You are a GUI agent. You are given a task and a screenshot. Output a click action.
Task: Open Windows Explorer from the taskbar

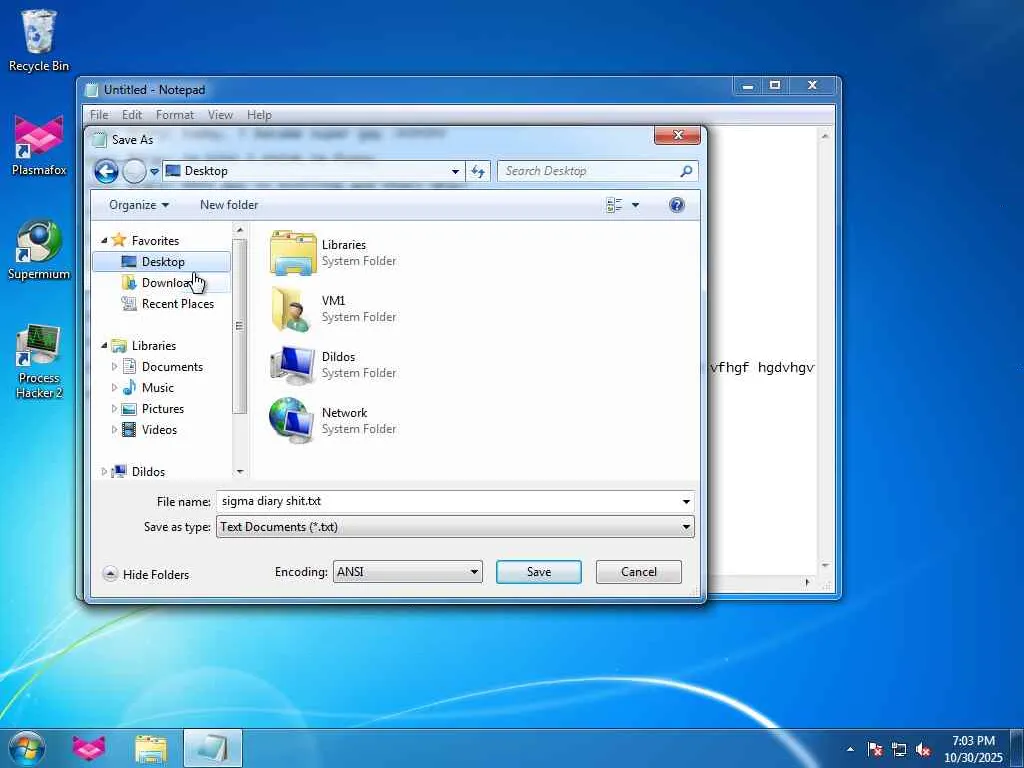(151, 748)
